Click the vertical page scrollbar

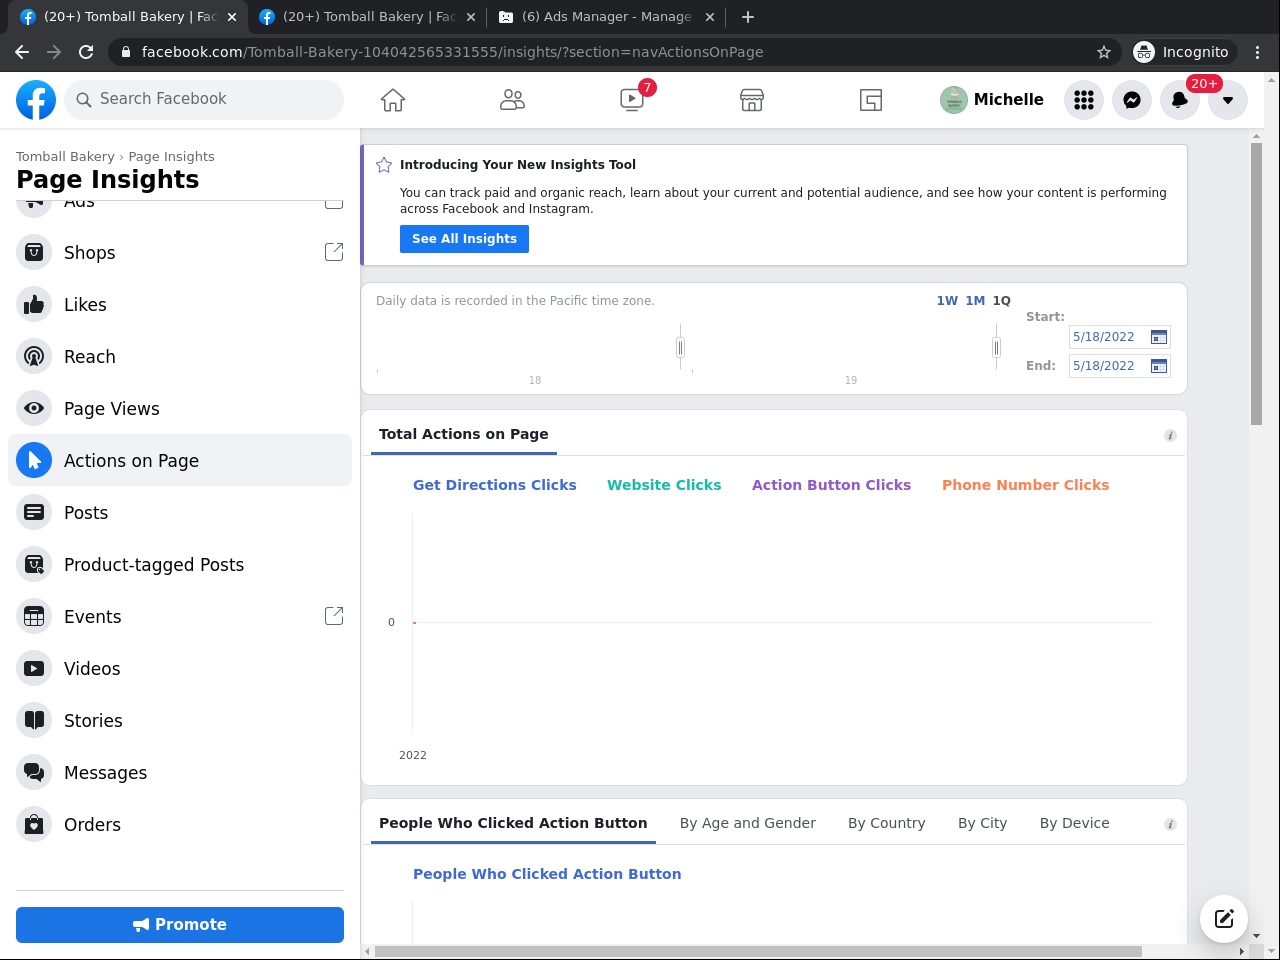coord(1256,284)
